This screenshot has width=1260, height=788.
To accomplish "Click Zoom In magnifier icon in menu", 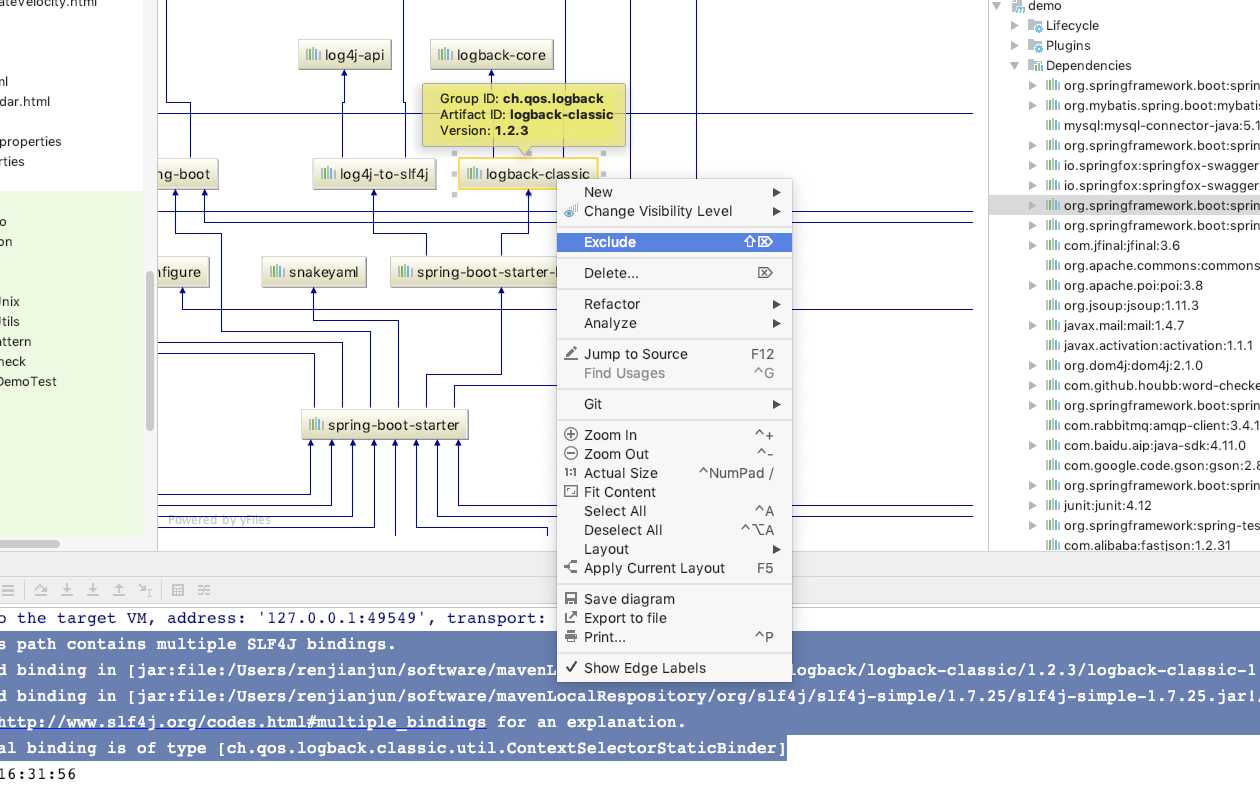I will [x=571, y=435].
